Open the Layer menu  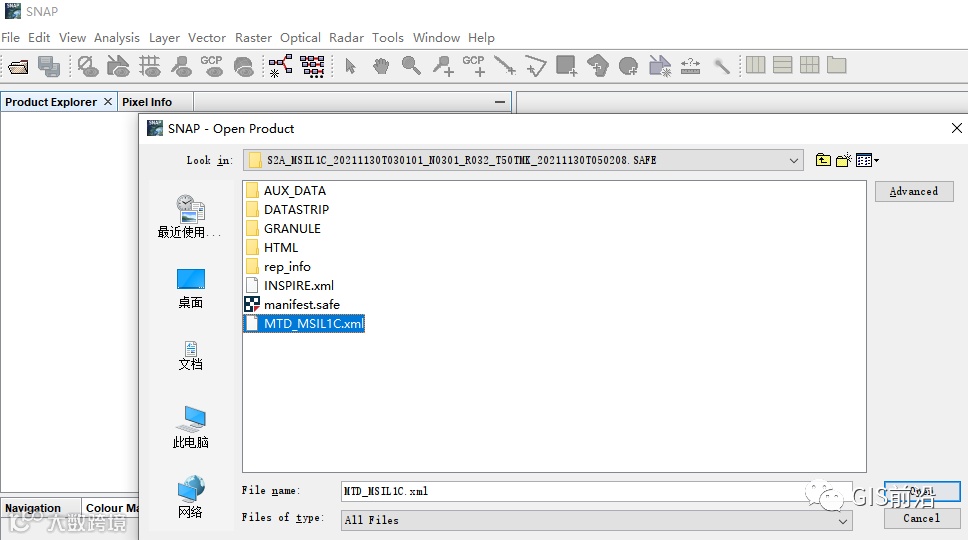click(x=164, y=38)
